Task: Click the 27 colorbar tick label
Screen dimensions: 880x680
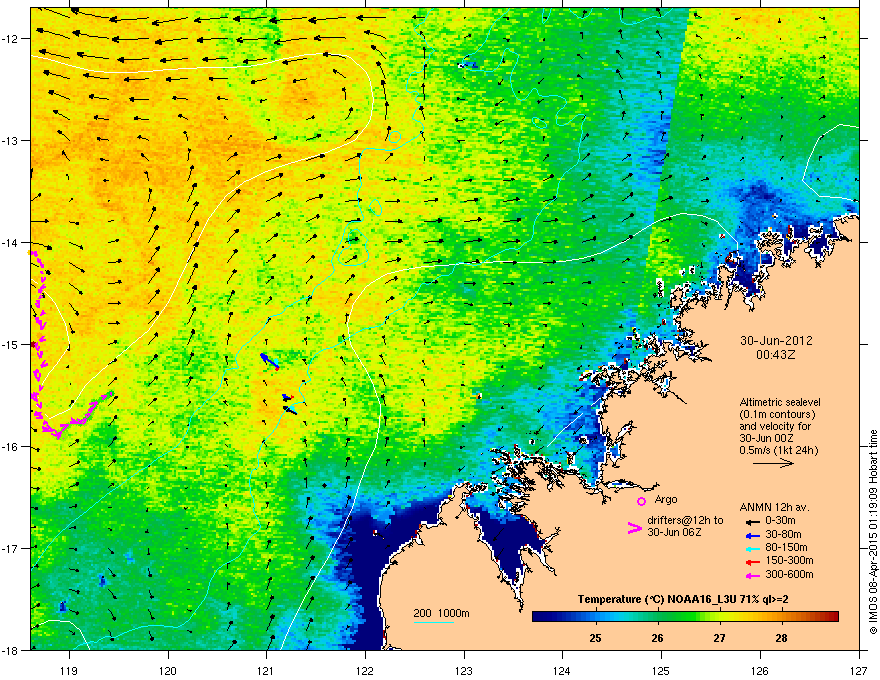Action: click(x=719, y=638)
